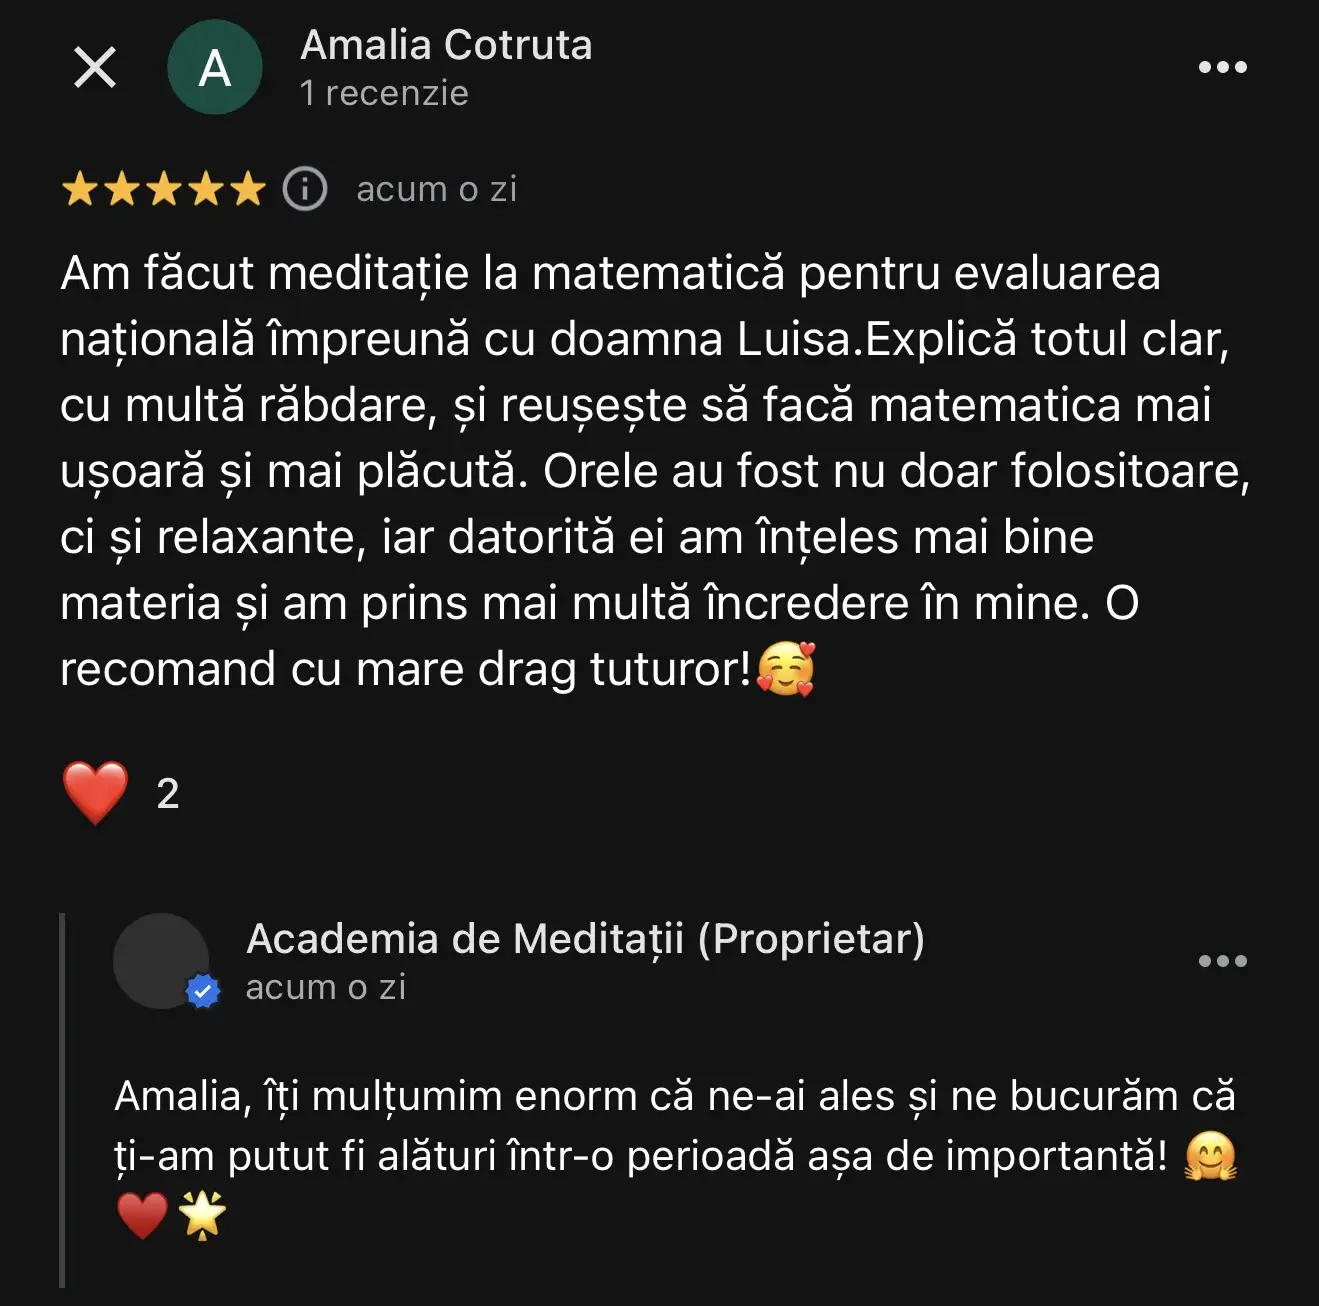Click the smiling hearts emoji ending review
Viewport: 1319px width, 1306px height.
pyautogui.click(x=786, y=669)
